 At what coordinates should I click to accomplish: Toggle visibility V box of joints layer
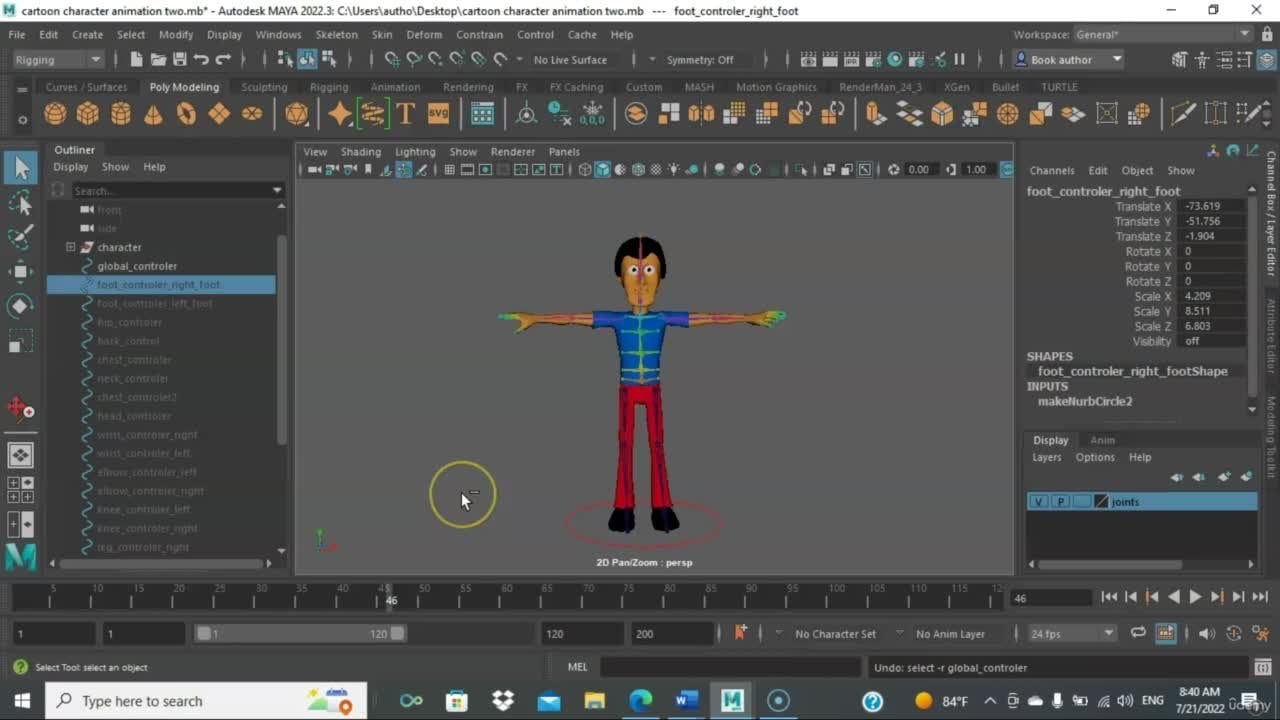[1039, 502]
